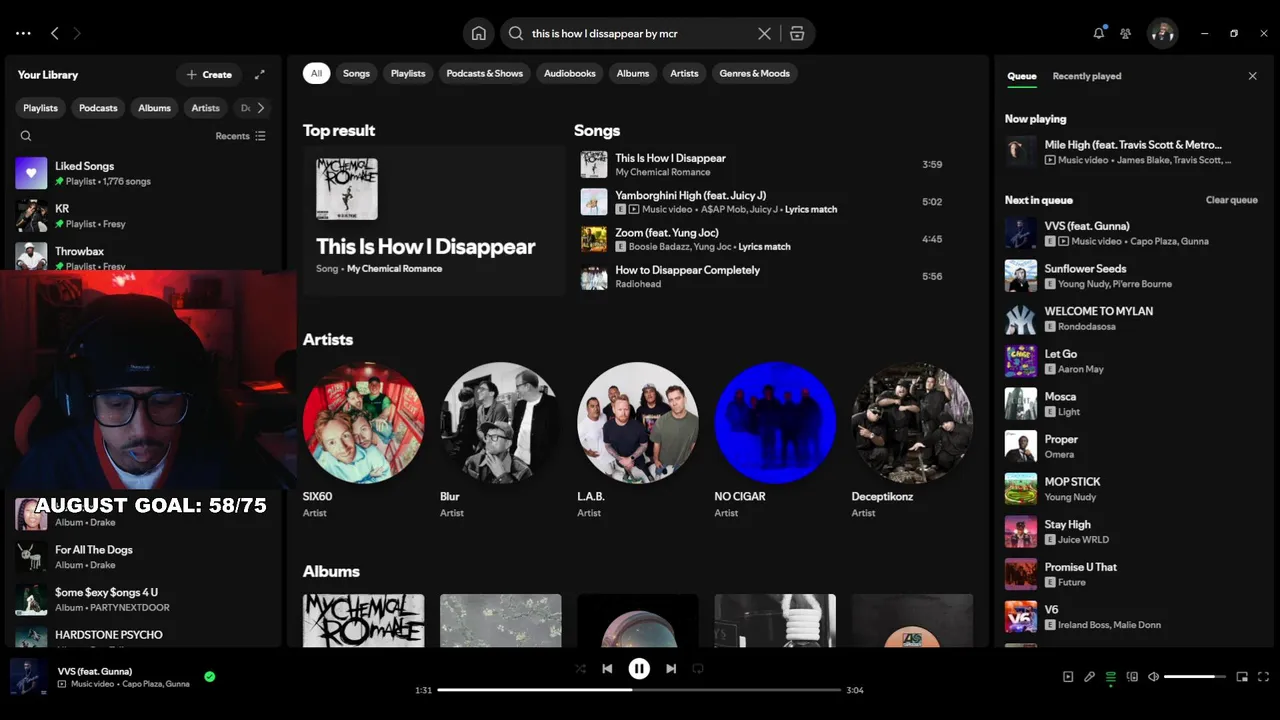
Task: Open Connect to a device icon
Action: [1132, 677]
